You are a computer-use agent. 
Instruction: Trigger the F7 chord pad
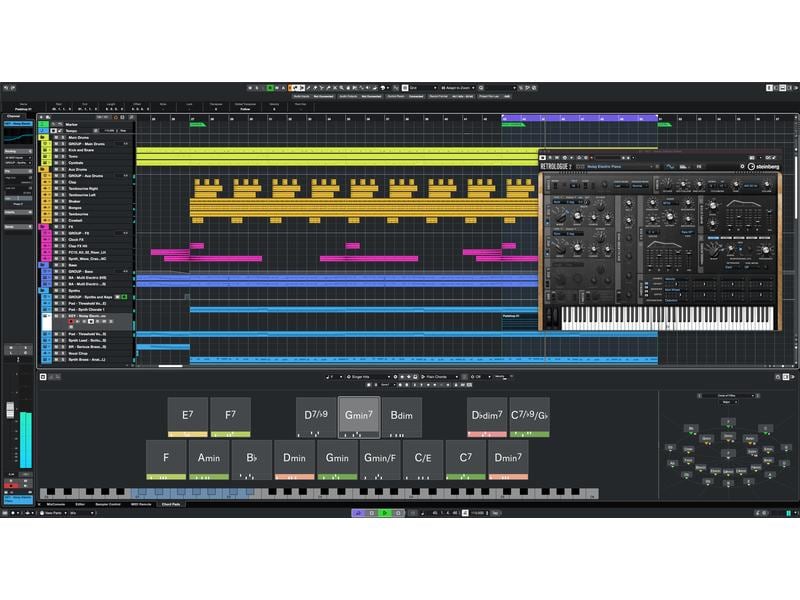click(x=231, y=417)
